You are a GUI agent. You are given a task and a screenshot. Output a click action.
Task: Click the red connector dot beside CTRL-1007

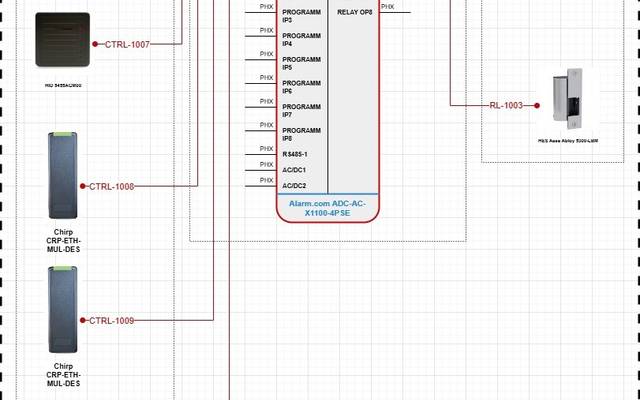tap(95, 44)
